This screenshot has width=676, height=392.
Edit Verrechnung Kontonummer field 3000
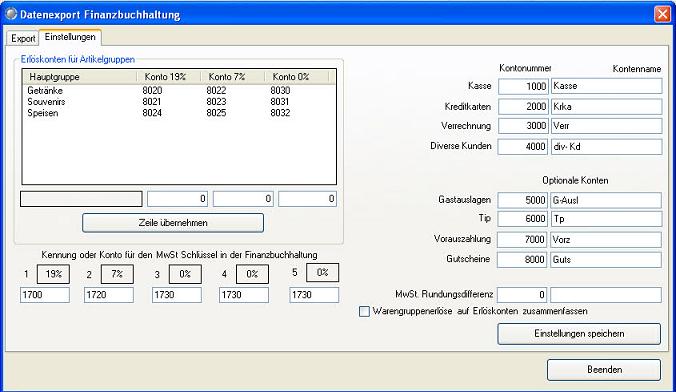(x=523, y=126)
